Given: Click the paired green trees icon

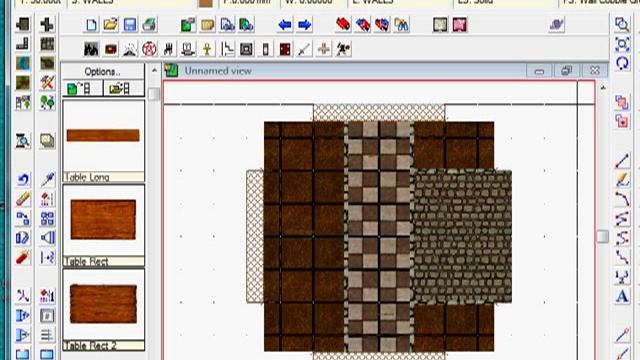Looking at the screenshot, I should (47, 102).
